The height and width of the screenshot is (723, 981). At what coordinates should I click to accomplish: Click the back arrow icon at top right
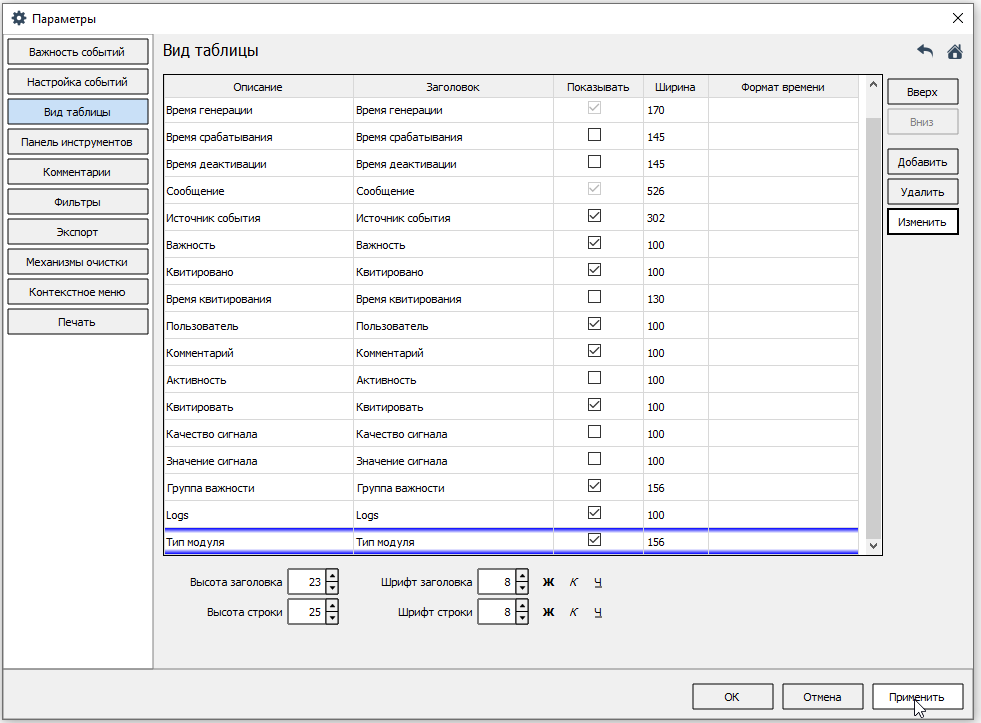[x=925, y=51]
